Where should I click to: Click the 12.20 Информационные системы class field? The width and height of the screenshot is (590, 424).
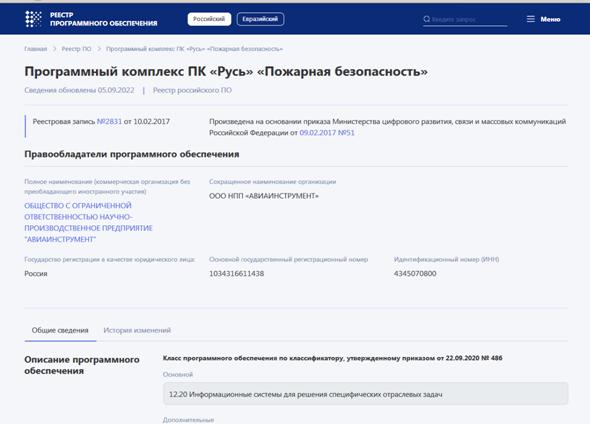click(365, 394)
